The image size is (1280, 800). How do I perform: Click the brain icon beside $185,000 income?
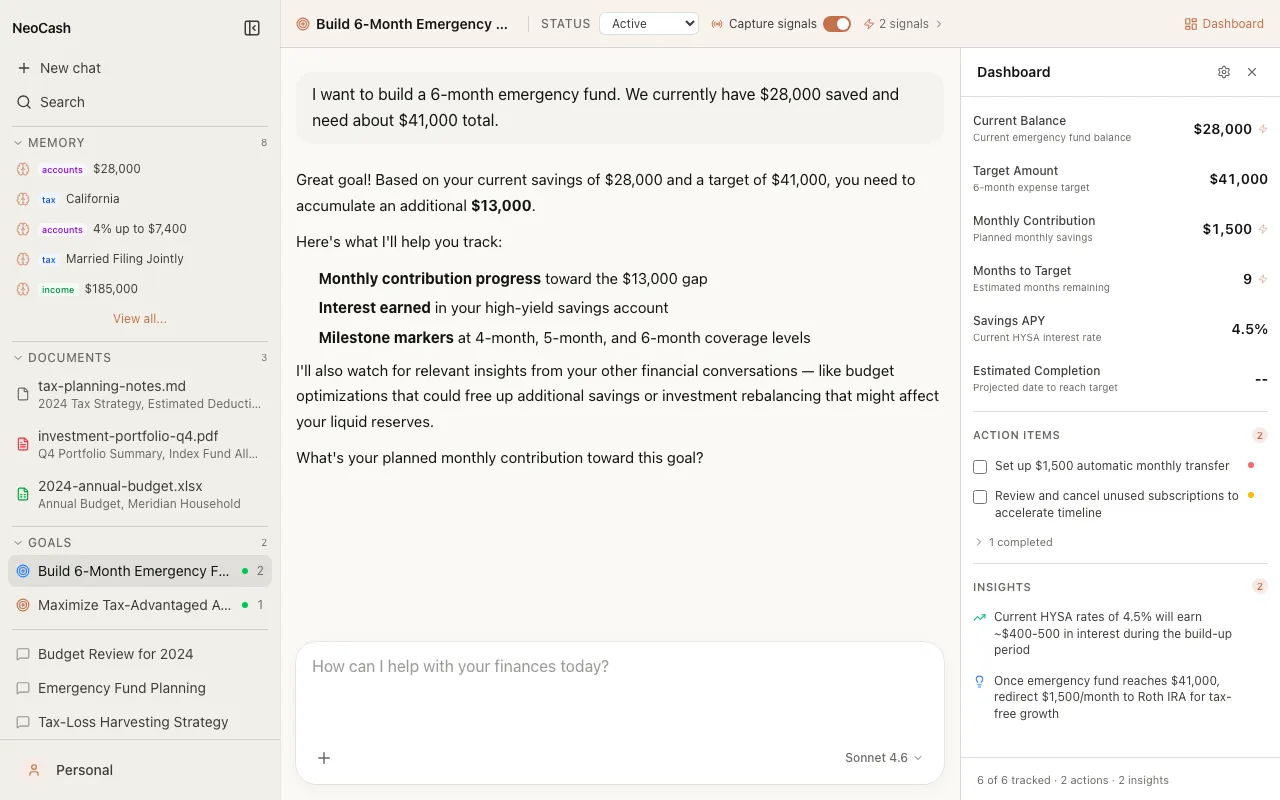pyautogui.click(x=23, y=289)
